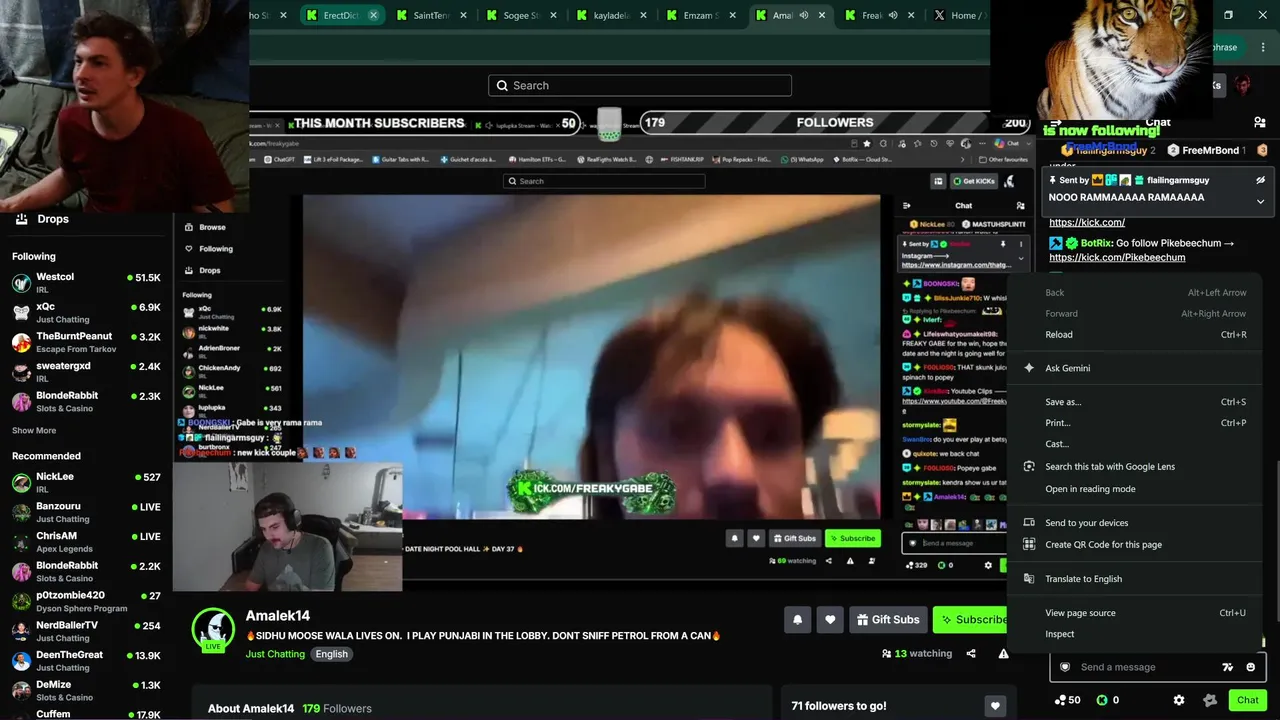Open DeenTheGreat from Recommended channels
Image resolution: width=1280 pixels, height=720 pixels.
click(86, 661)
